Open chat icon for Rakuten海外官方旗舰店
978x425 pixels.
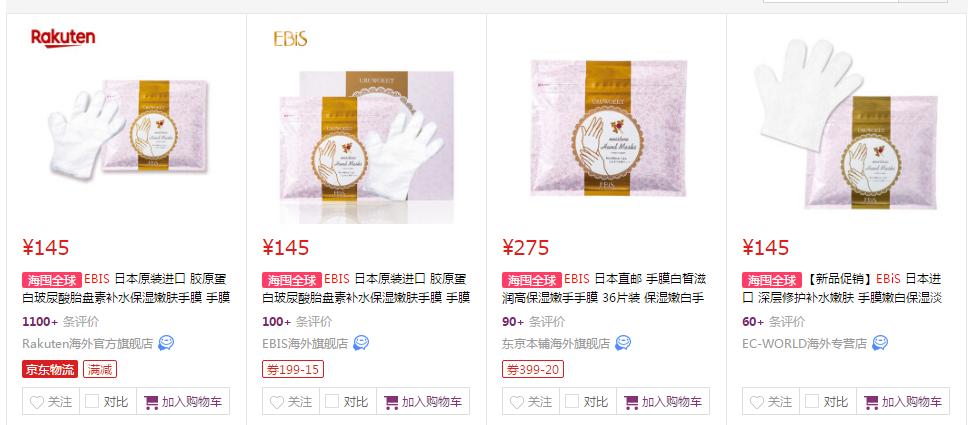click(x=166, y=343)
